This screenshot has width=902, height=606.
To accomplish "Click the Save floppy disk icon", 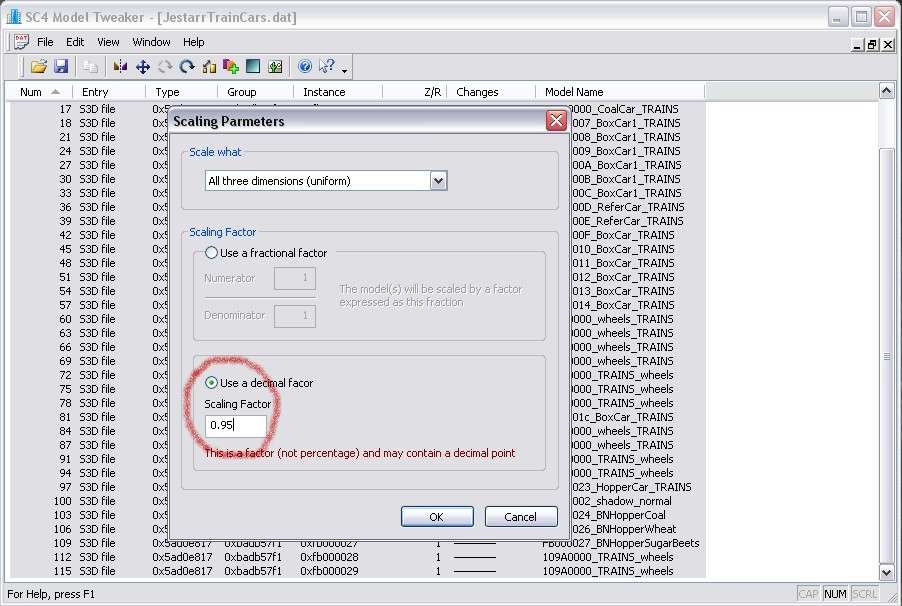I will (x=61, y=67).
